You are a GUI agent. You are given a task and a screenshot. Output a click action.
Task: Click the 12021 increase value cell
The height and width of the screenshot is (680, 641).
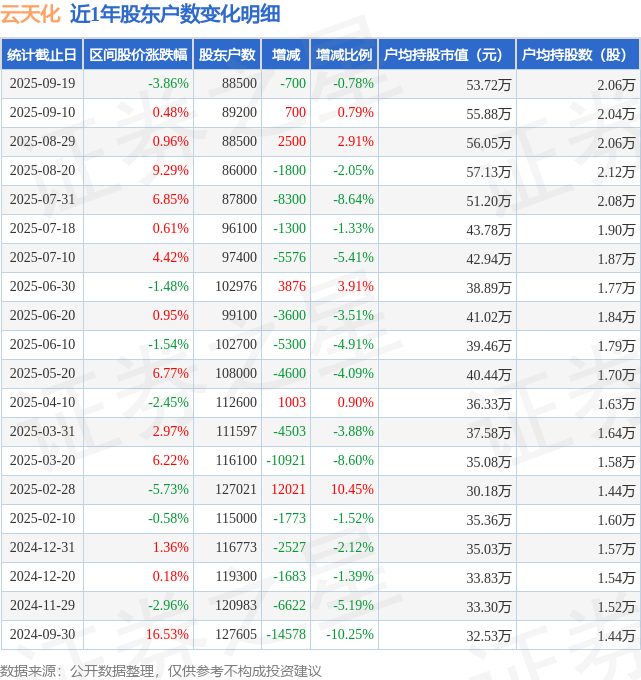pos(288,489)
